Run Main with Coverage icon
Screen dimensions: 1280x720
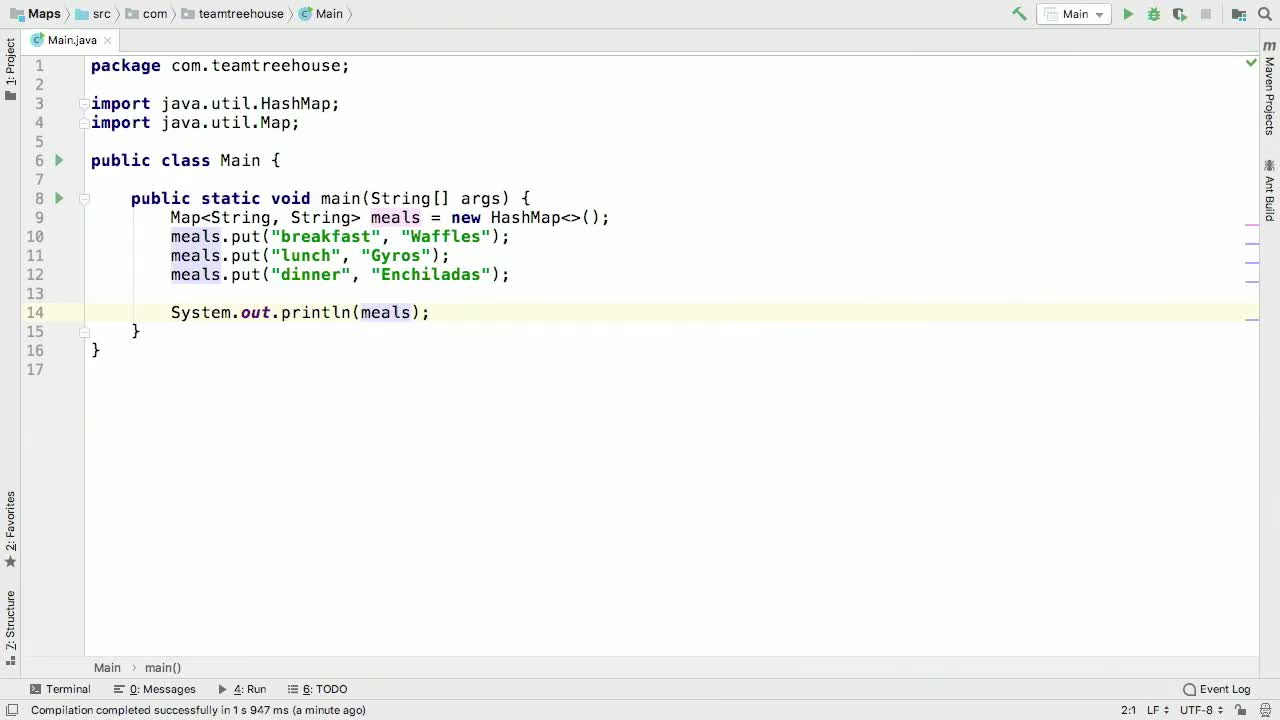pos(1180,14)
